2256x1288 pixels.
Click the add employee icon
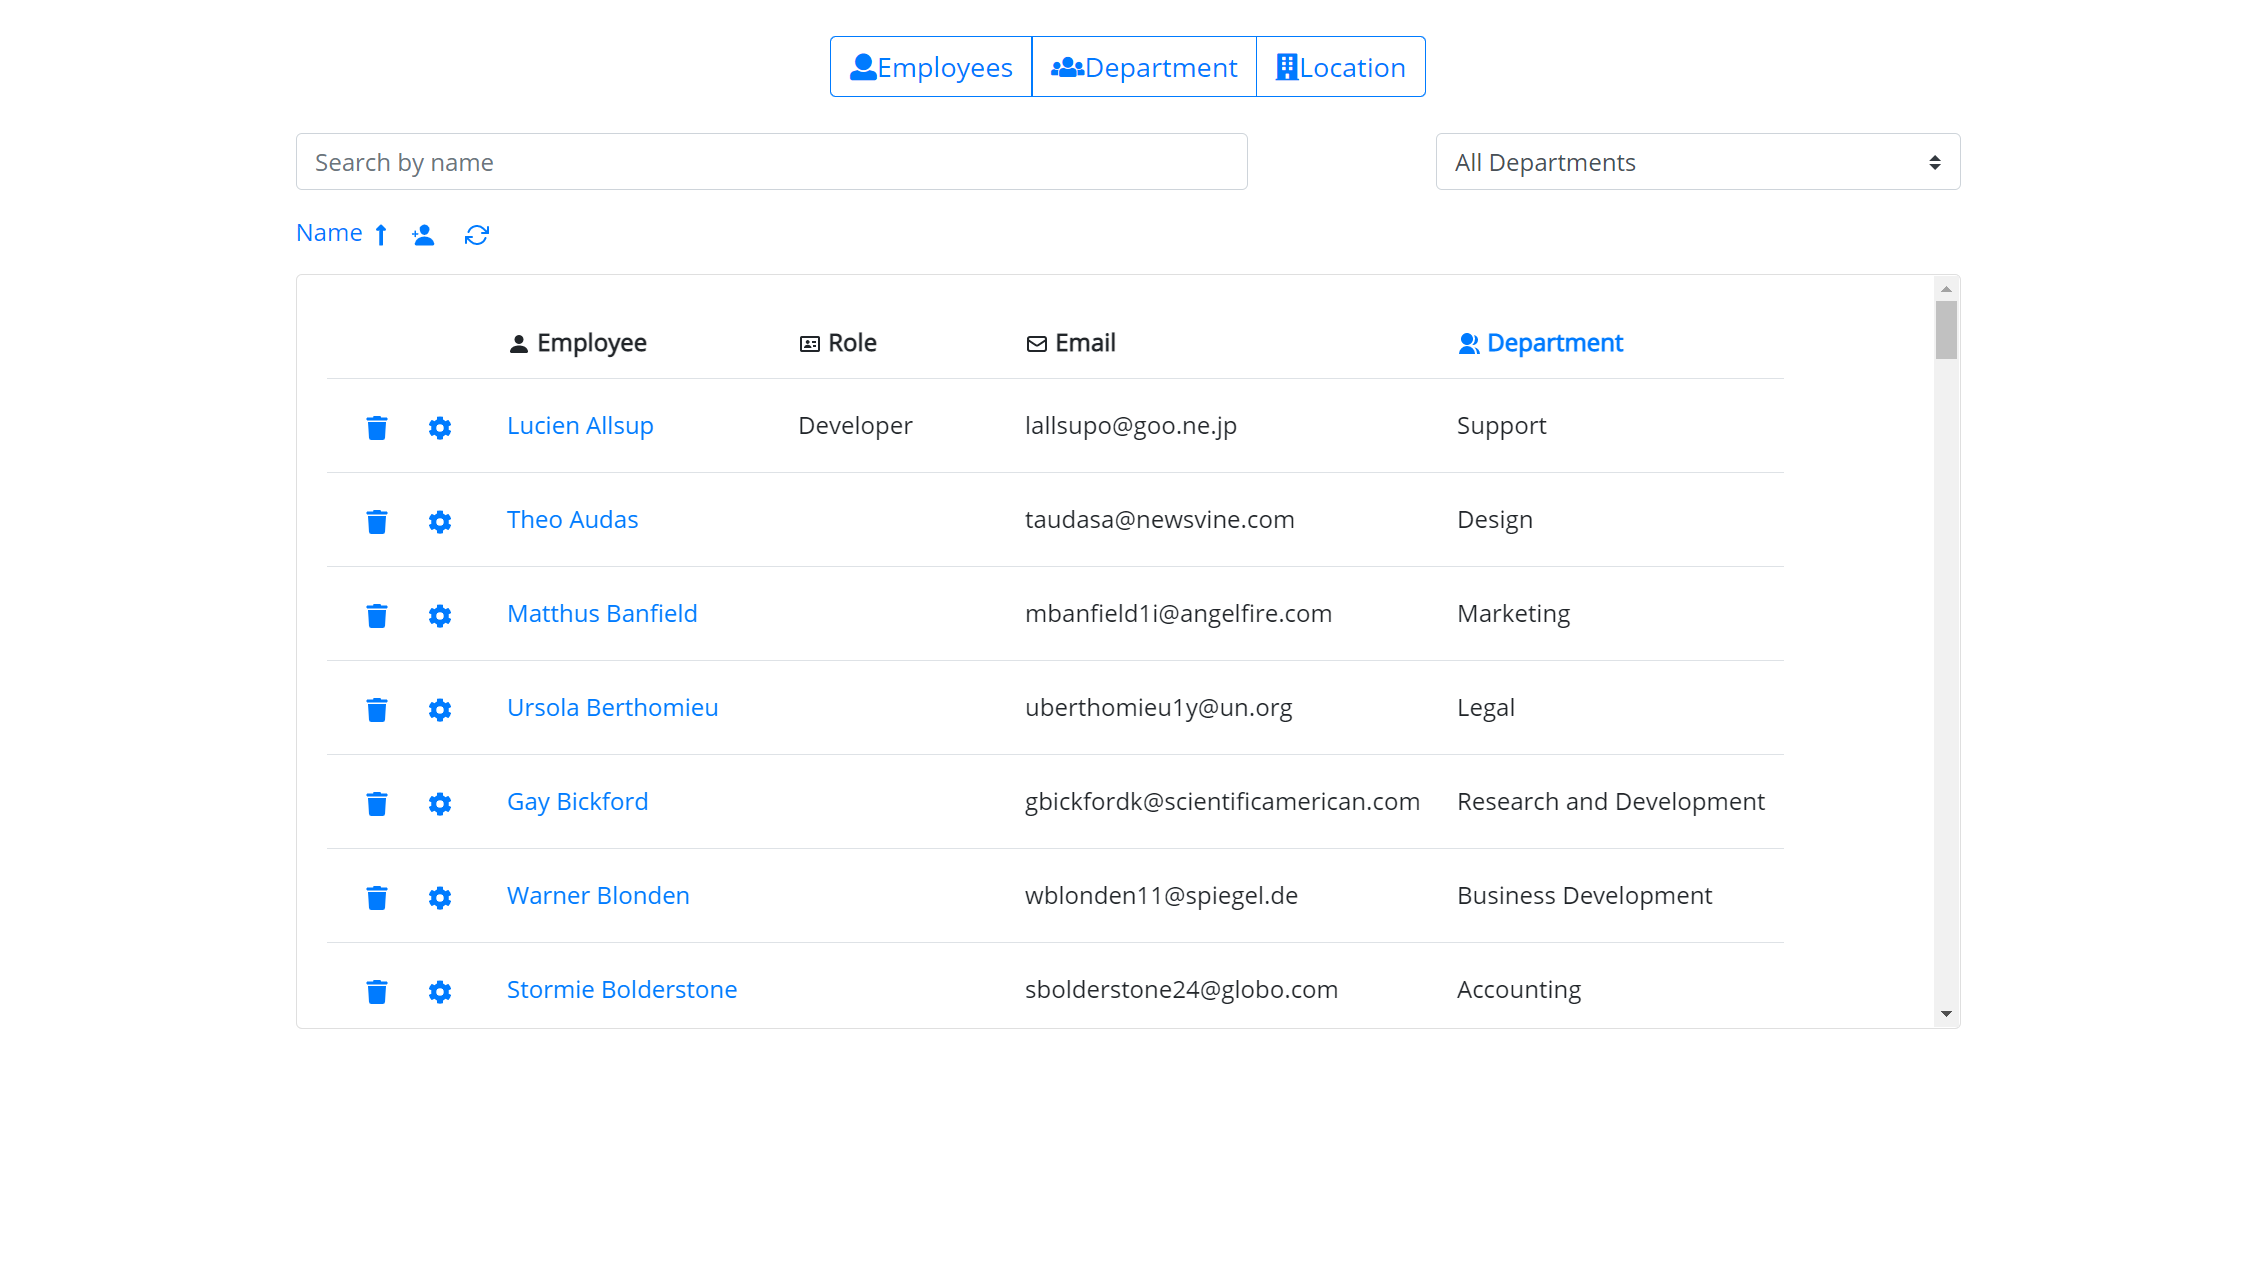point(423,234)
